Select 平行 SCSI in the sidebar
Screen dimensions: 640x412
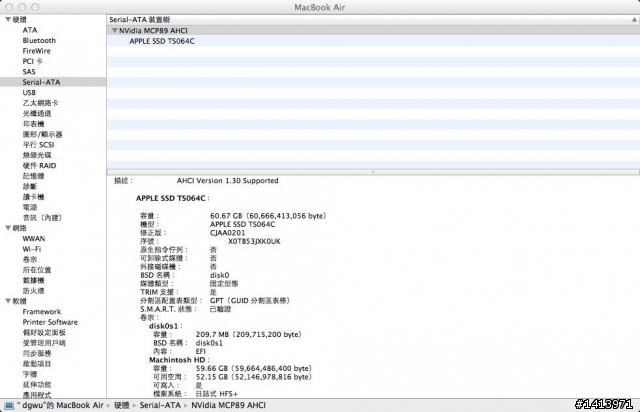(x=38, y=145)
